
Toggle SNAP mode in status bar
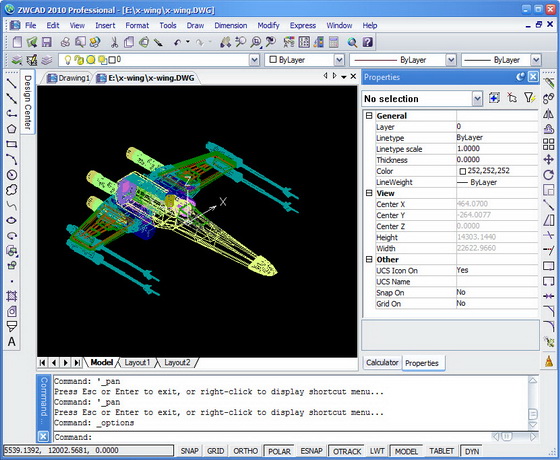coord(190,451)
